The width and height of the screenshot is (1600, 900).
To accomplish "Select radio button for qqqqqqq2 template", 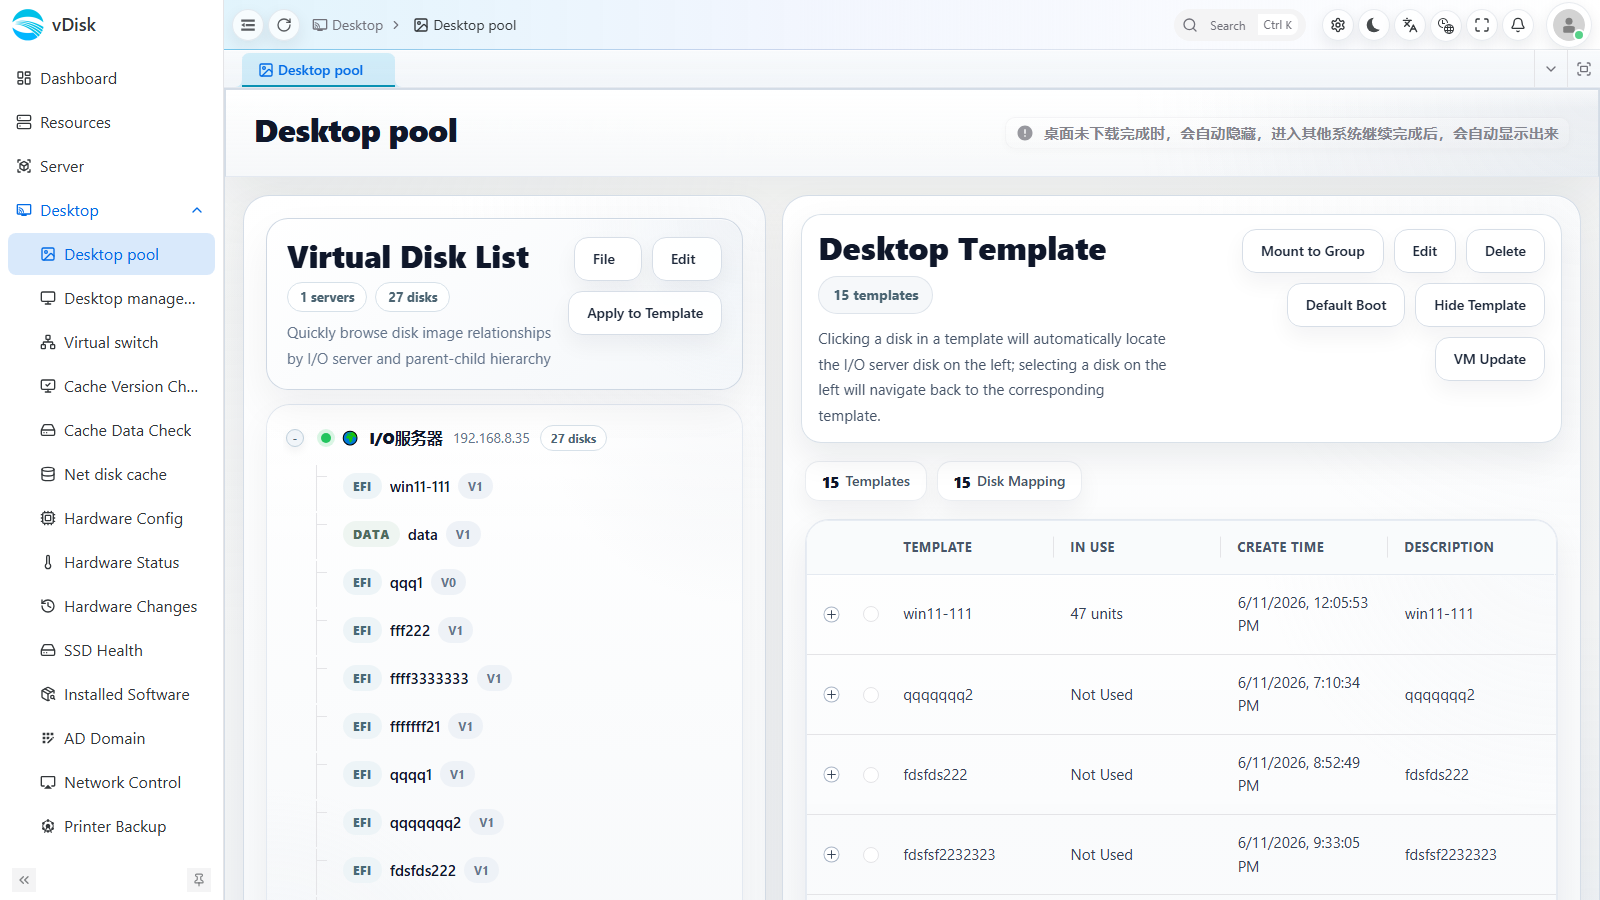I will [871, 694].
